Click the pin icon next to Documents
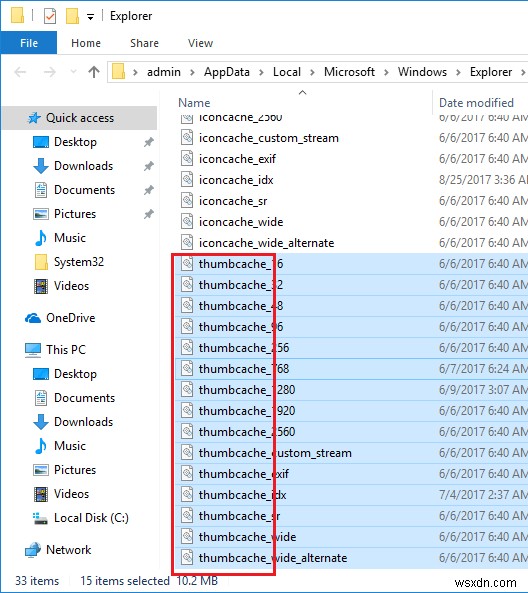 point(149,190)
